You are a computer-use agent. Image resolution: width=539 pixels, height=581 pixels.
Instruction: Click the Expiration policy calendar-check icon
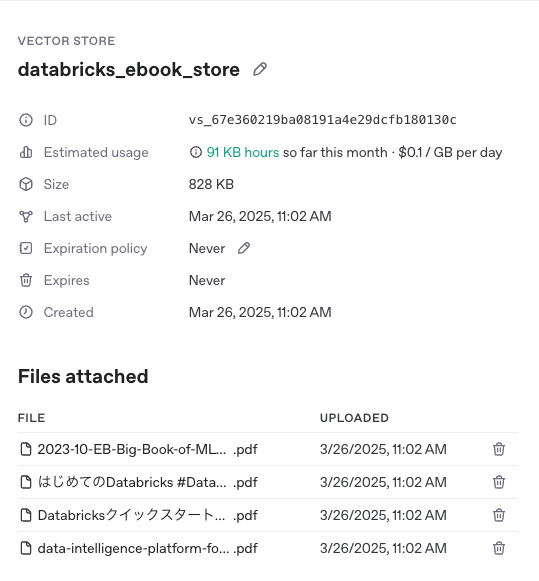26,248
